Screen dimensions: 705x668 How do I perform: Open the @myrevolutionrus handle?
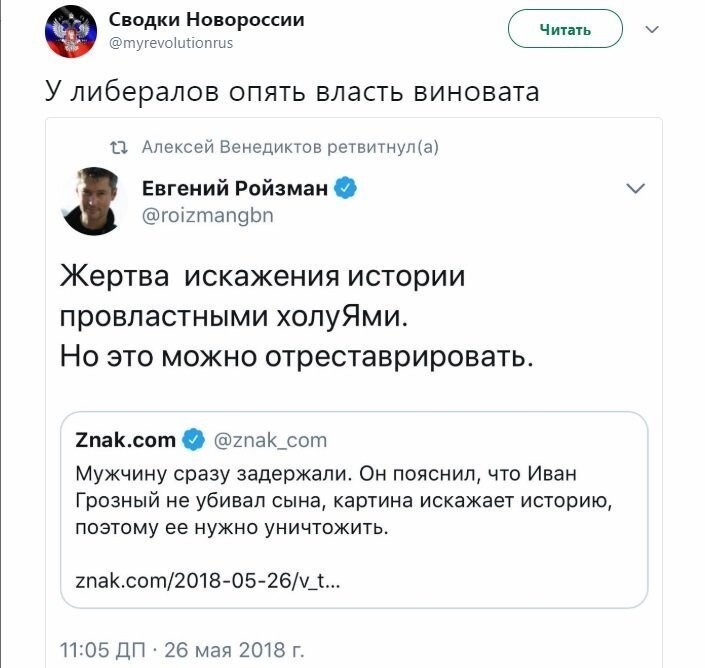171,43
